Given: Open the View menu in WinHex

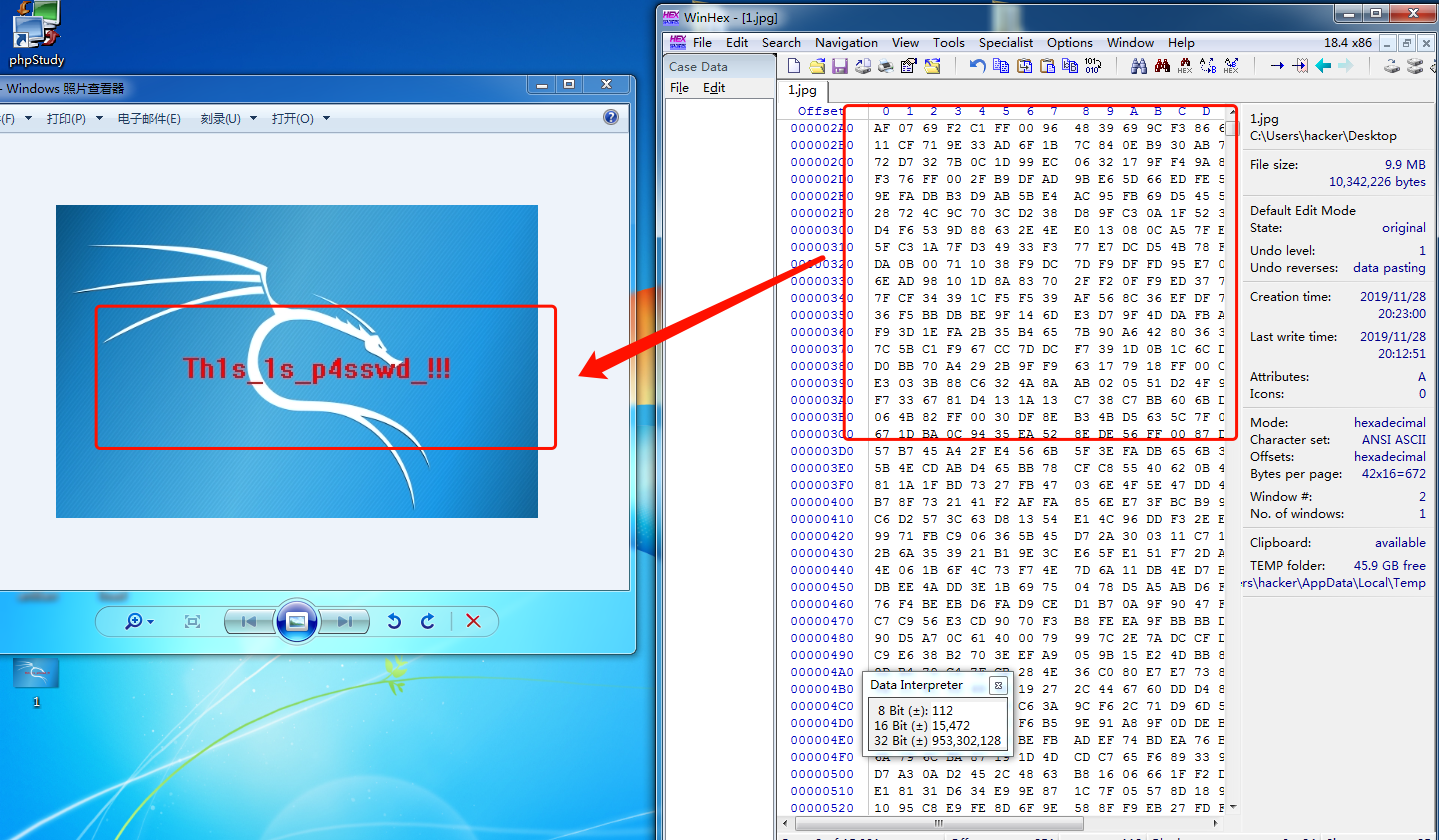Looking at the screenshot, I should click(905, 42).
